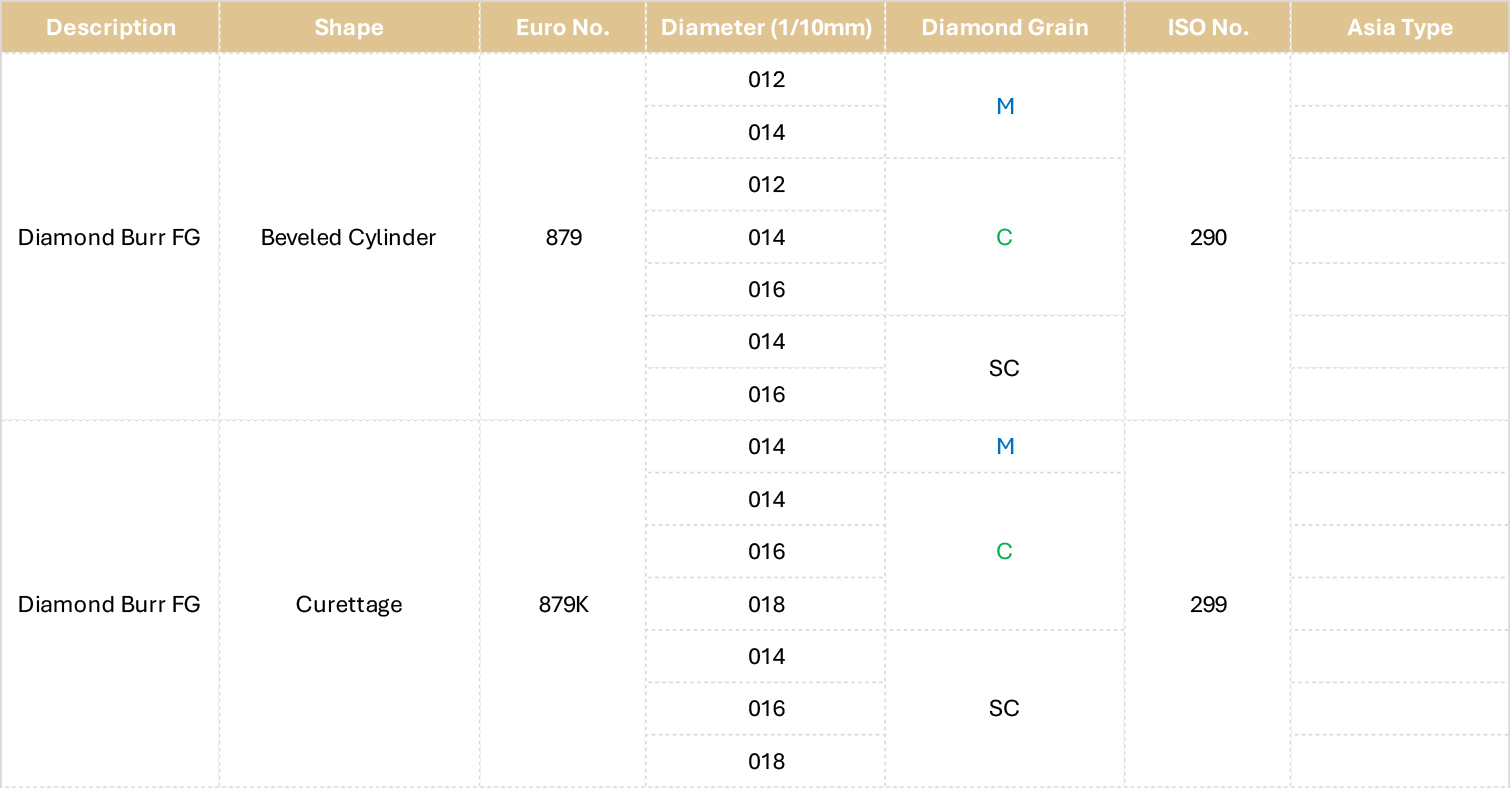1510x788 pixels.
Task: Select ISO number 290 cell
Action: click(x=1208, y=237)
